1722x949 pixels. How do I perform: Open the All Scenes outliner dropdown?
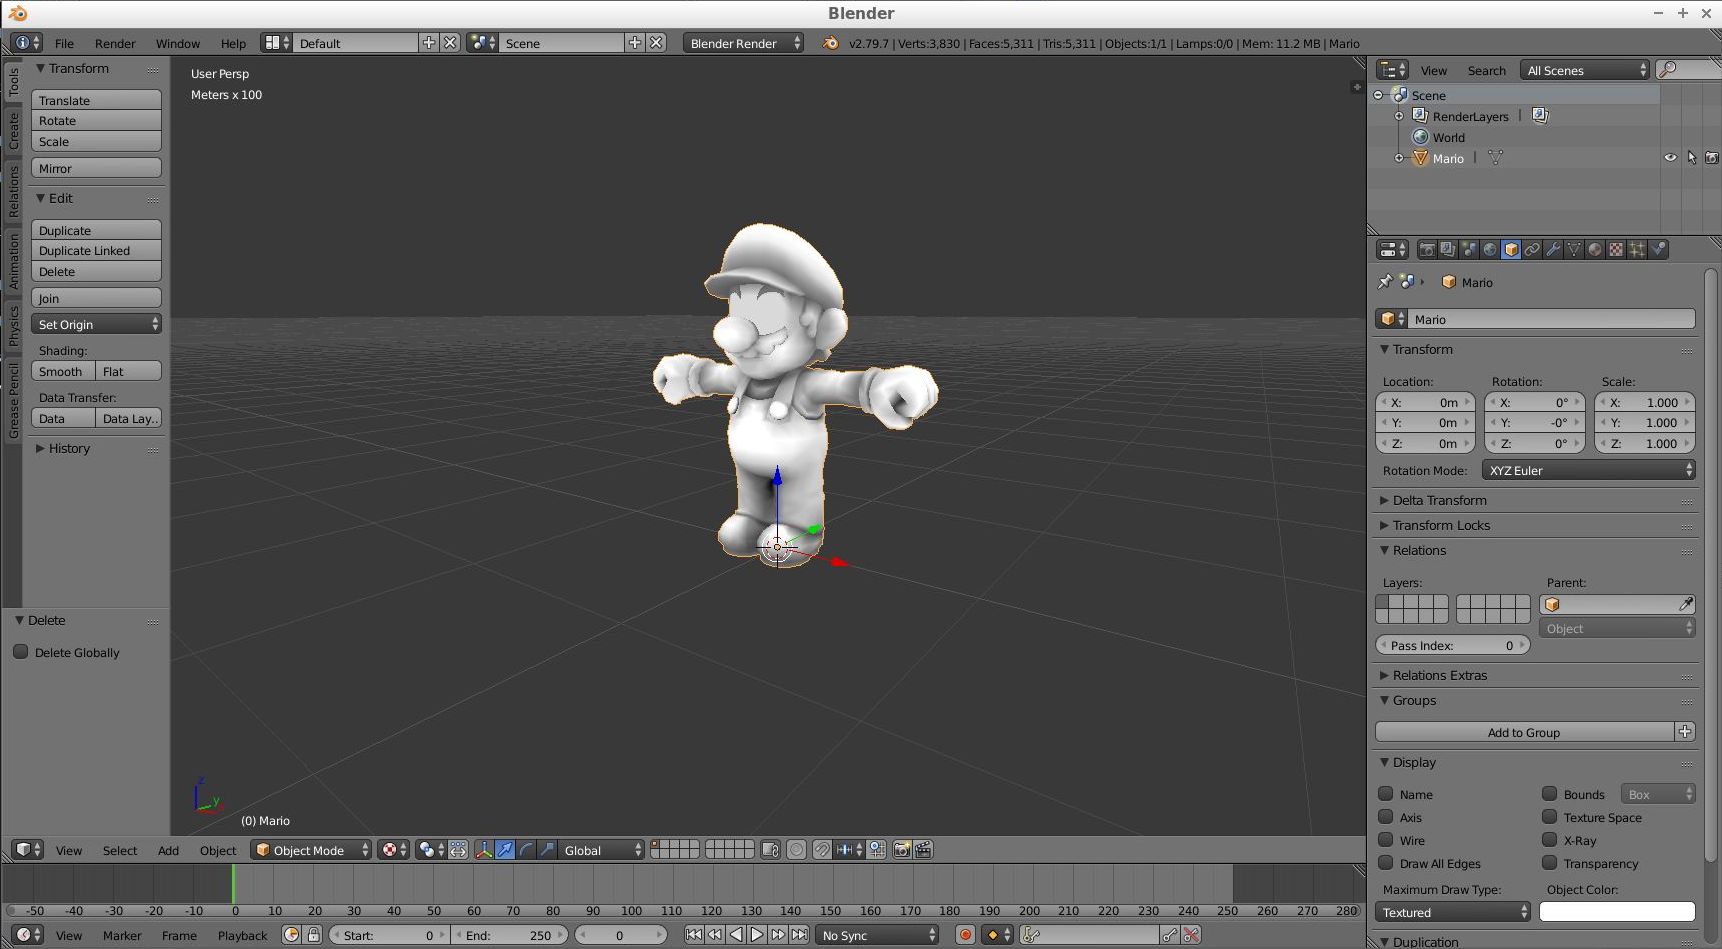point(1585,70)
